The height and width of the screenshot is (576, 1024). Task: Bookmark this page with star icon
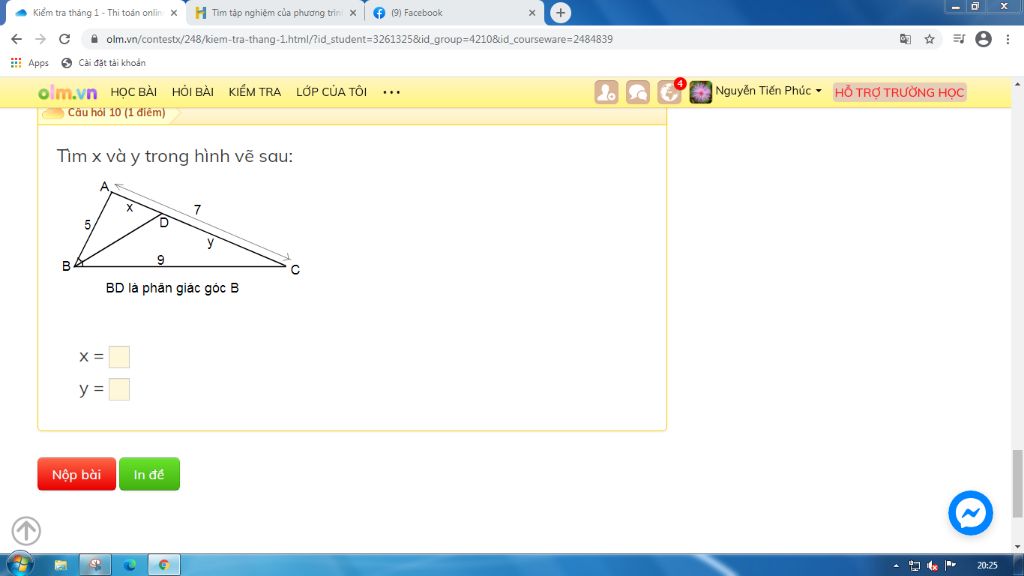pos(929,39)
